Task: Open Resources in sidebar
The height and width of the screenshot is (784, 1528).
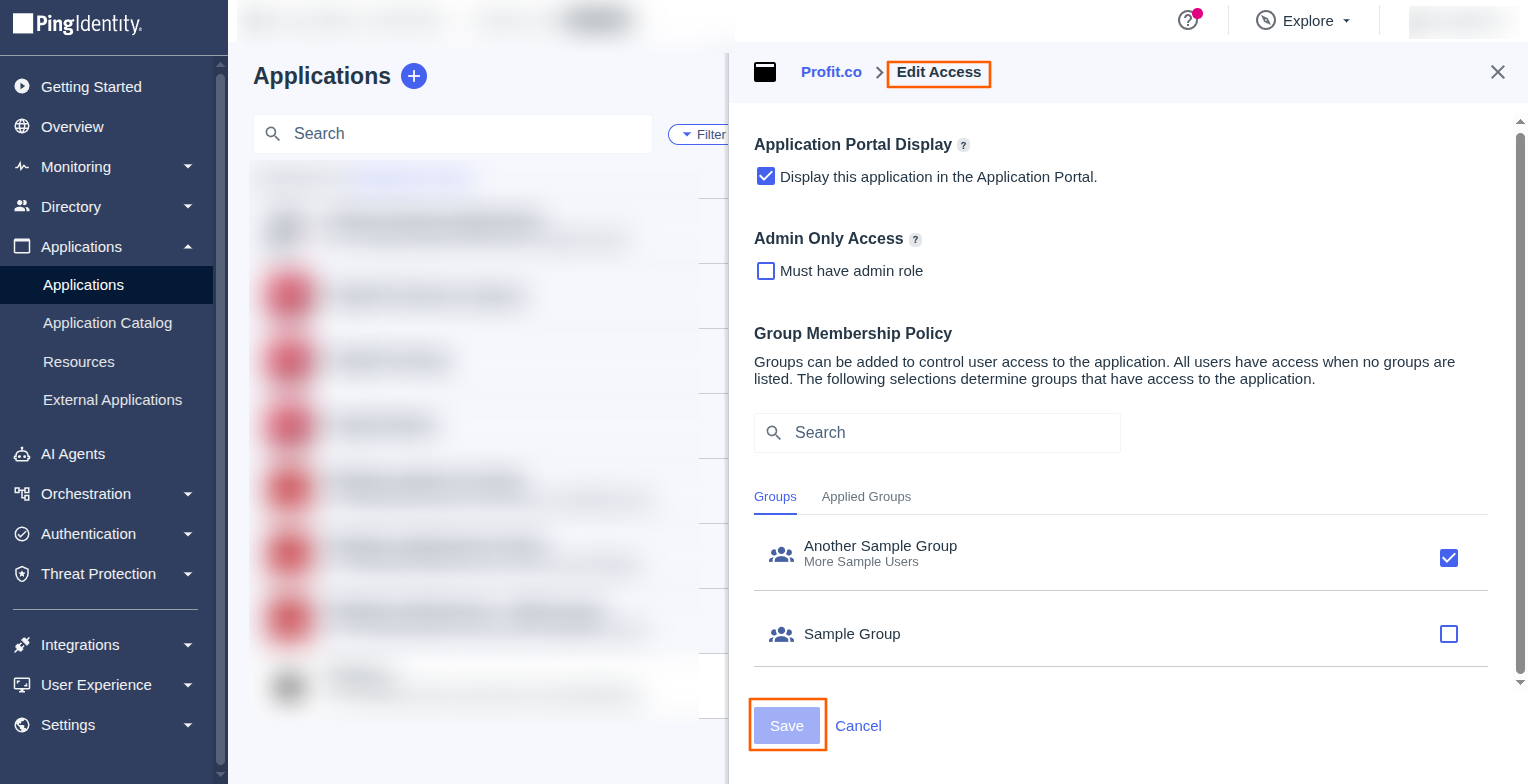Action: (x=79, y=362)
